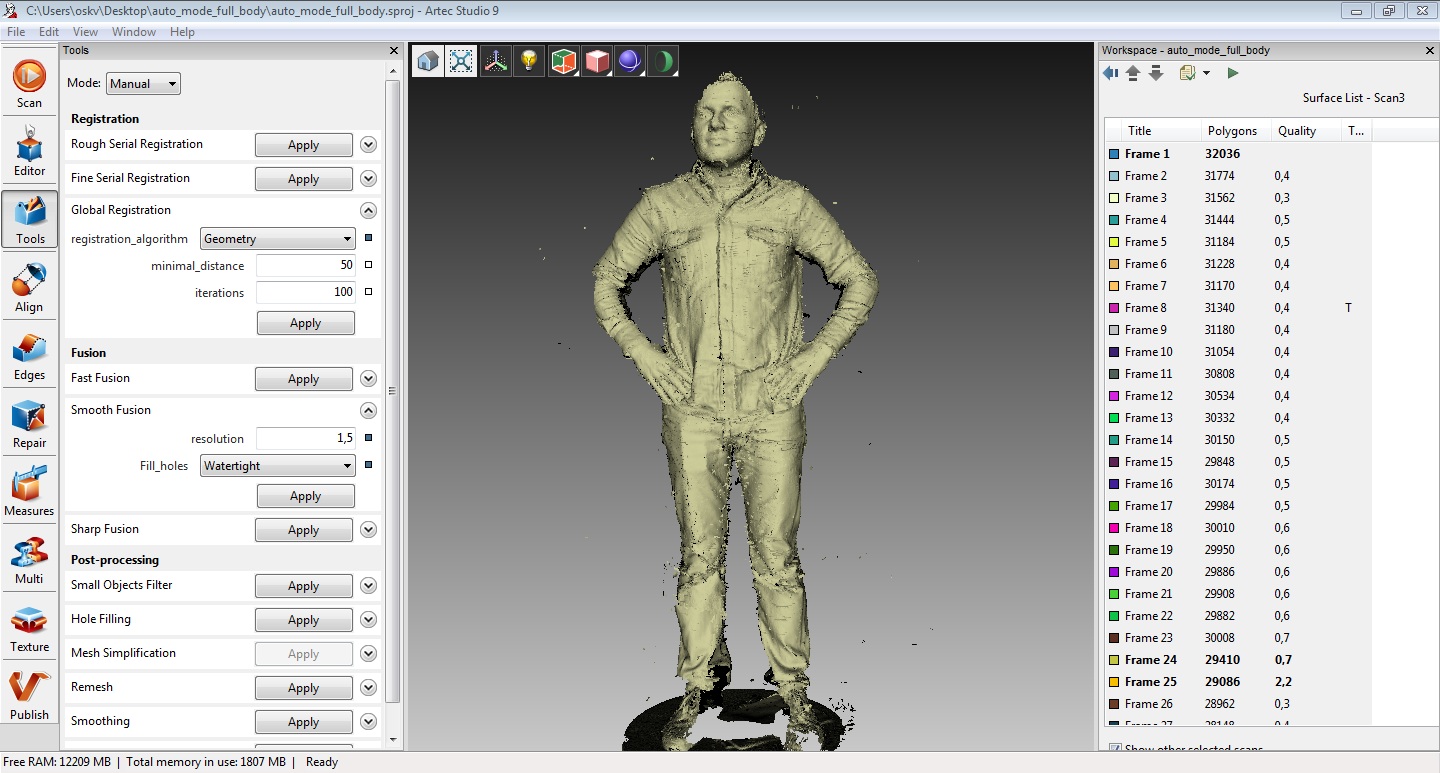
Task: Apply Smooth Fusion
Action: [x=306, y=496]
